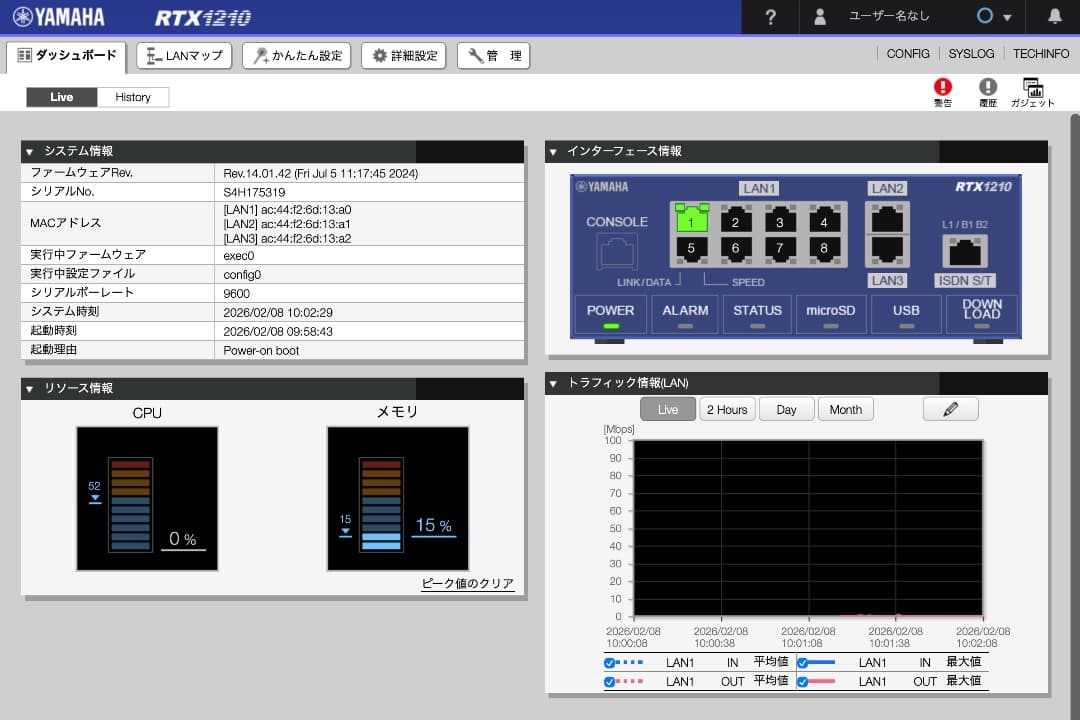Click the CONFIG link
The height and width of the screenshot is (720, 1080).
coord(907,53)
